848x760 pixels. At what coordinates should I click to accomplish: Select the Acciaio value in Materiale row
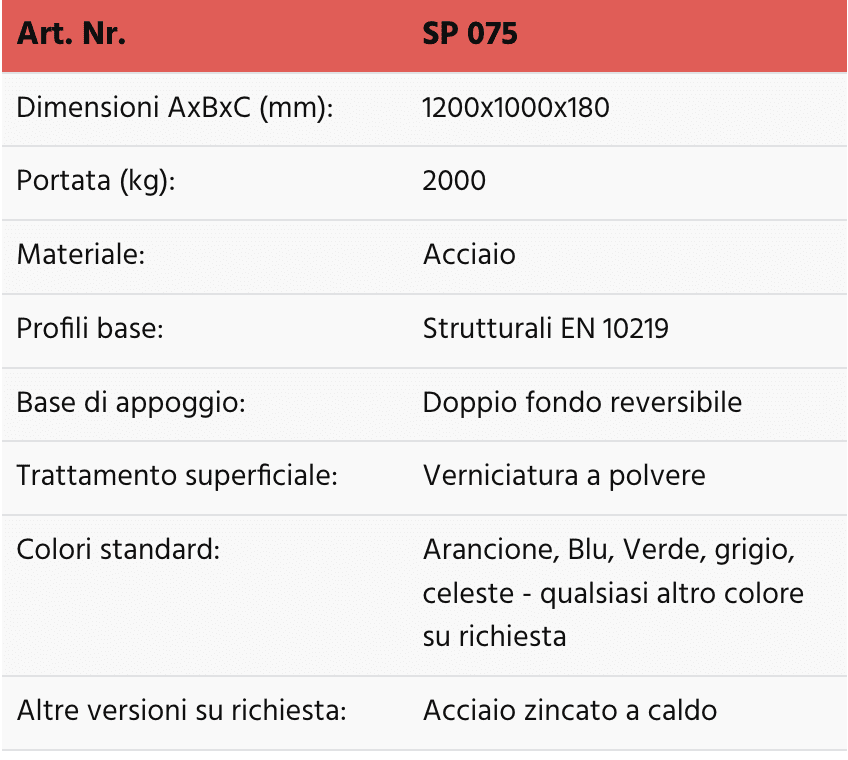tap(469, 255)
